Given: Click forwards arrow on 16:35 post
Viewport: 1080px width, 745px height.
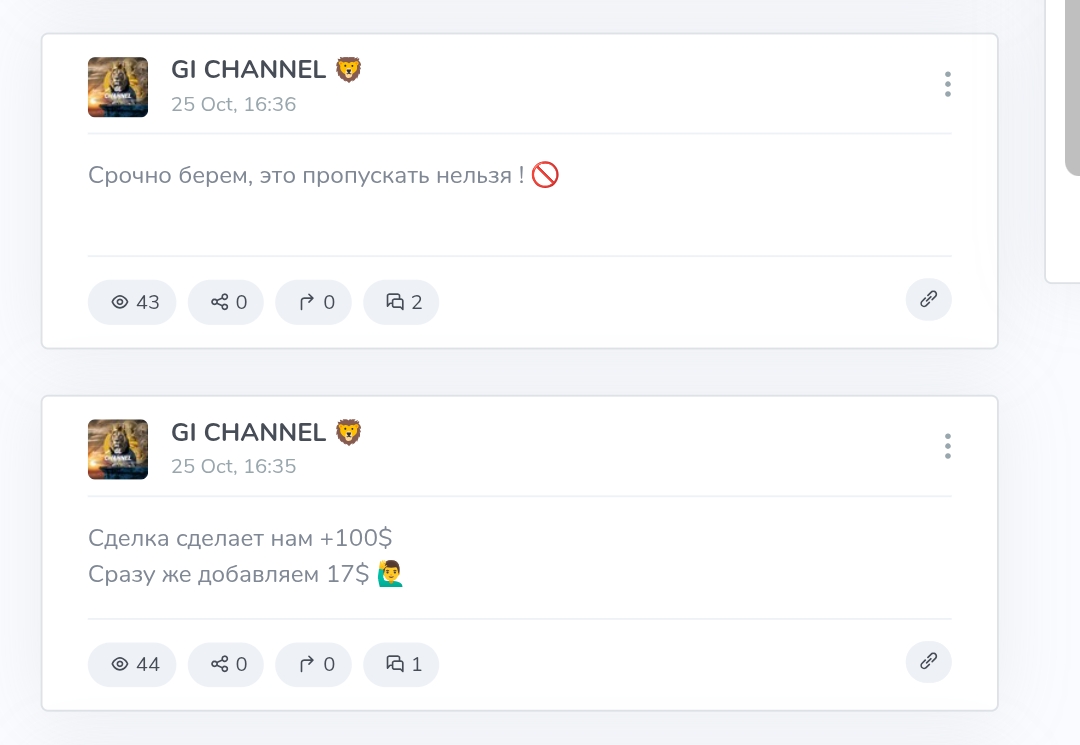Looking at the screenshot, I should 308,664.
